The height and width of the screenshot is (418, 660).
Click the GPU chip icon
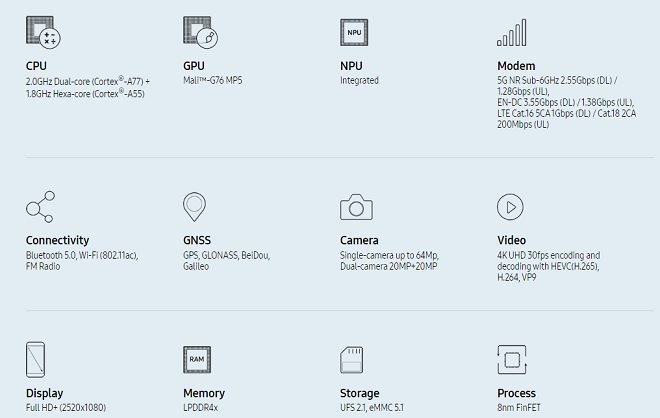click(199, 32)
